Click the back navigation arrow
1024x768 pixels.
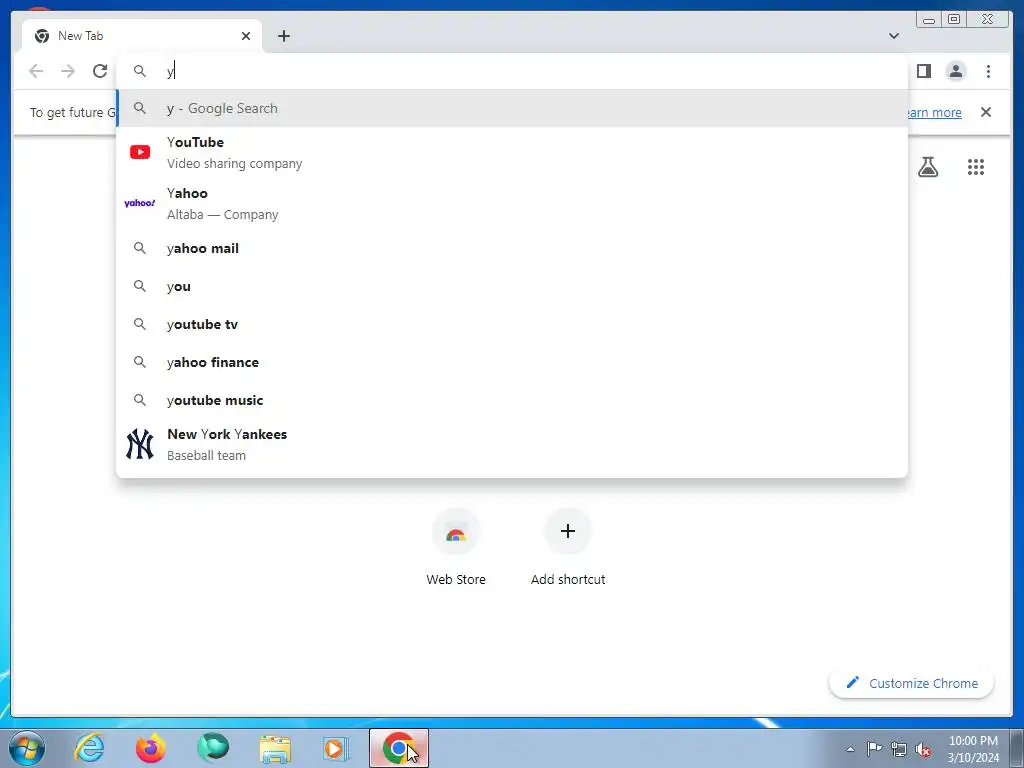click(x=36, y=71)
